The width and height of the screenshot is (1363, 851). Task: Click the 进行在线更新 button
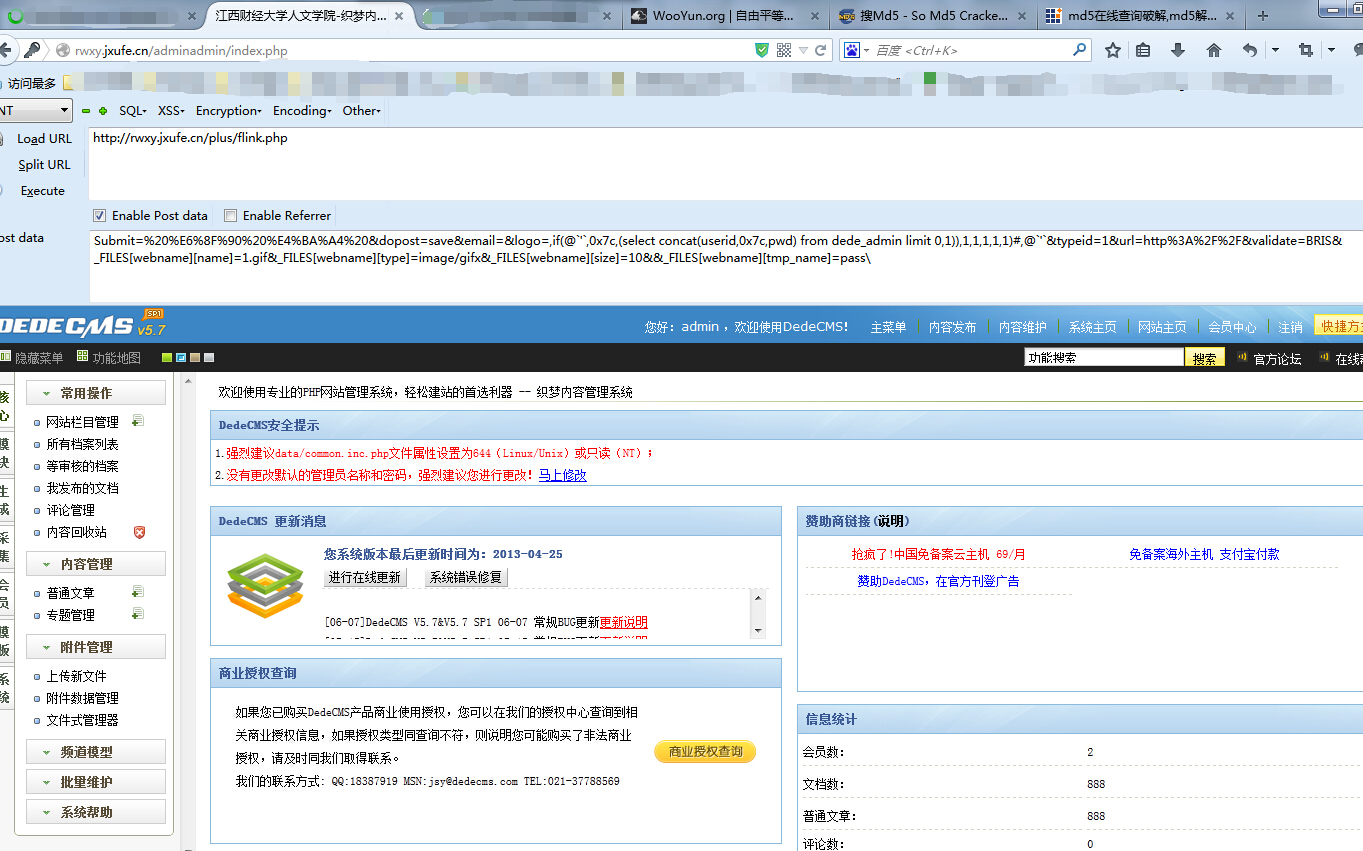[x=364, y=577]
